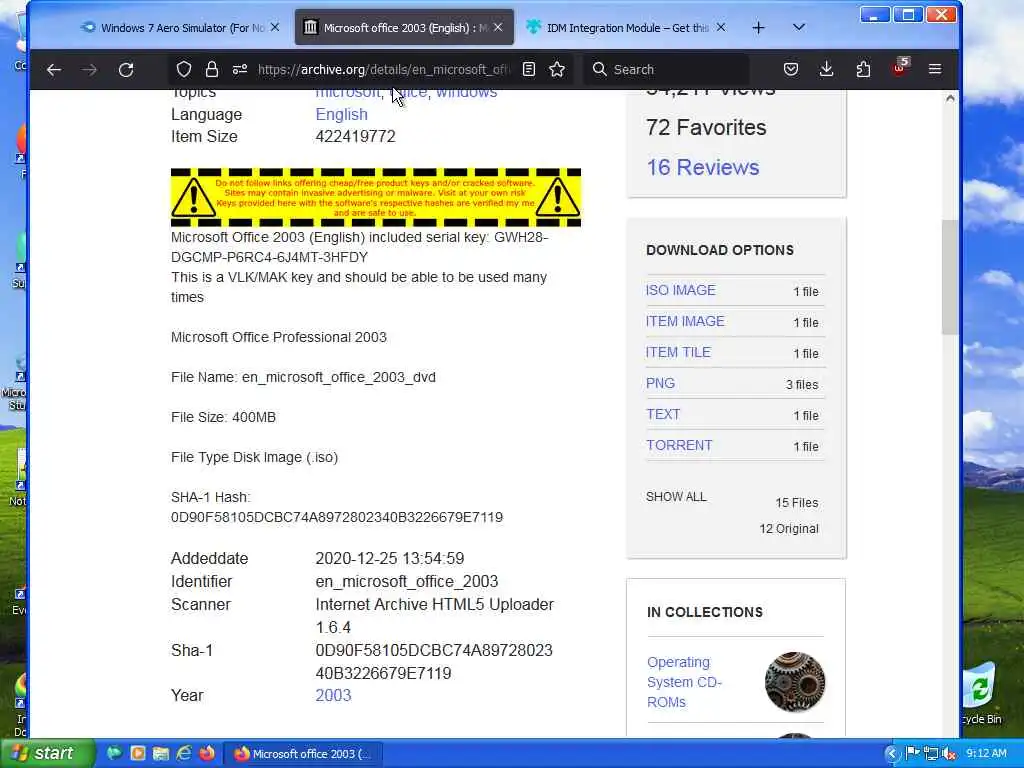Image resolution: width=1024 pixels, height=768 pixels.
Task: Open the site permissions icon in address bar
Action: click(240, 69)
